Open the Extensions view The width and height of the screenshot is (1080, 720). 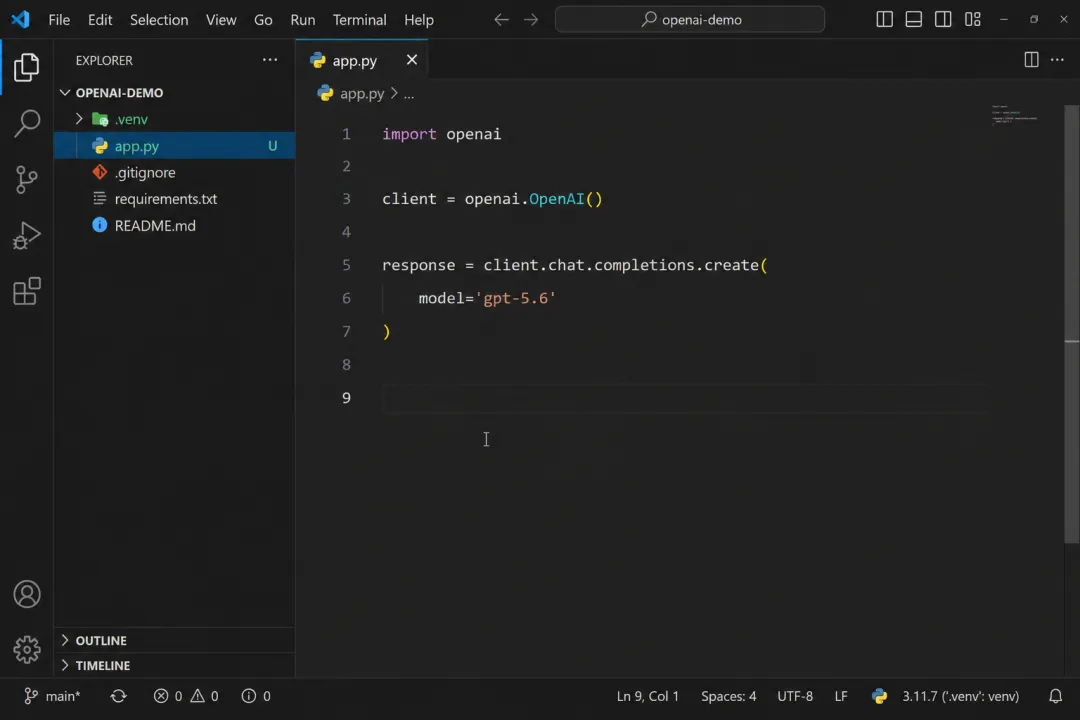point(26,291)
